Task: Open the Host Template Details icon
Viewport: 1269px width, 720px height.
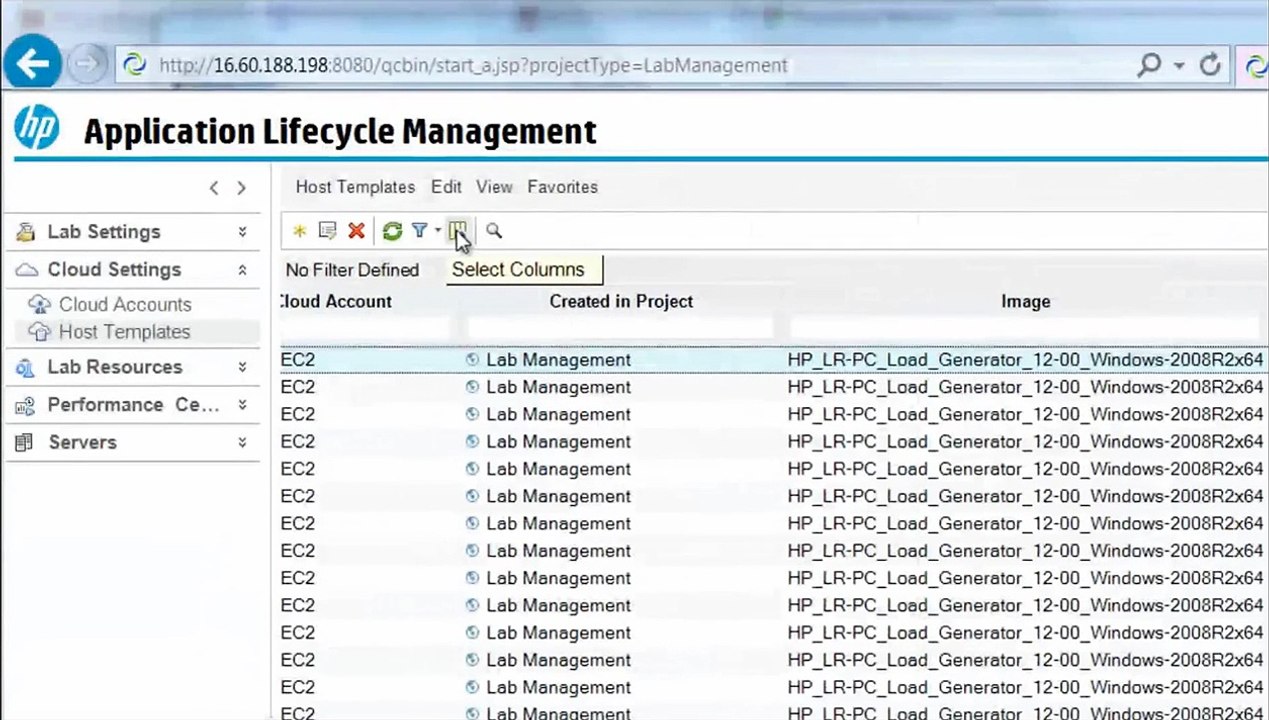Action: (x=327, y=231)
